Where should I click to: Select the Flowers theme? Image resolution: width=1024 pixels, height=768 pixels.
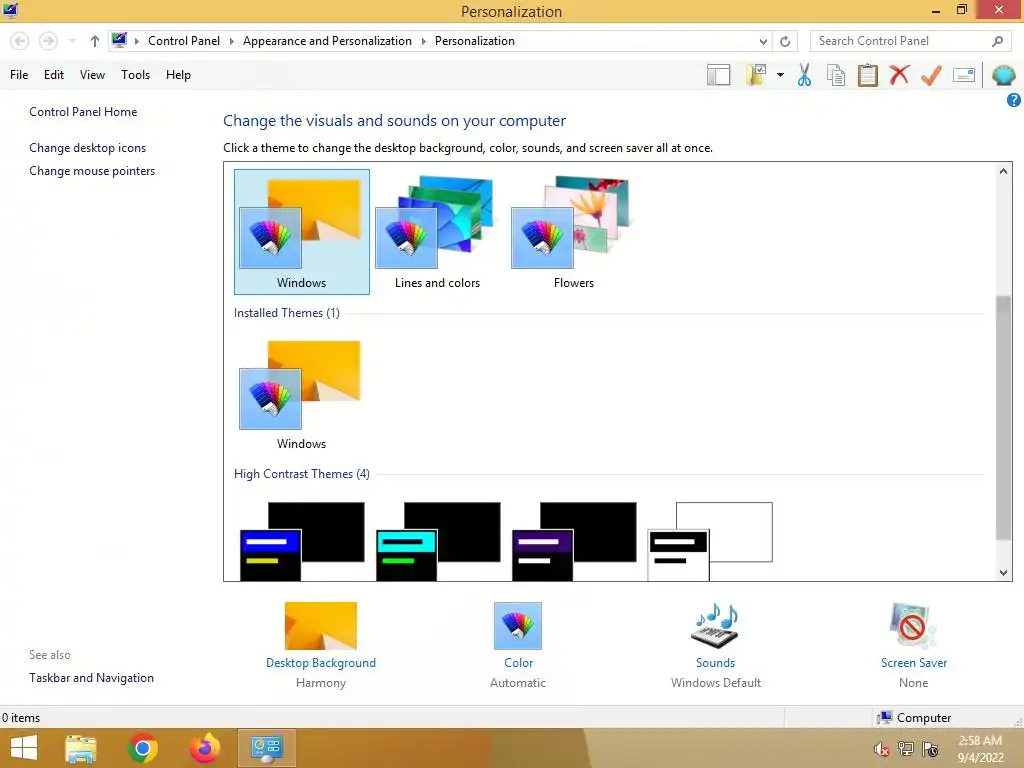(x=573, y=232)
